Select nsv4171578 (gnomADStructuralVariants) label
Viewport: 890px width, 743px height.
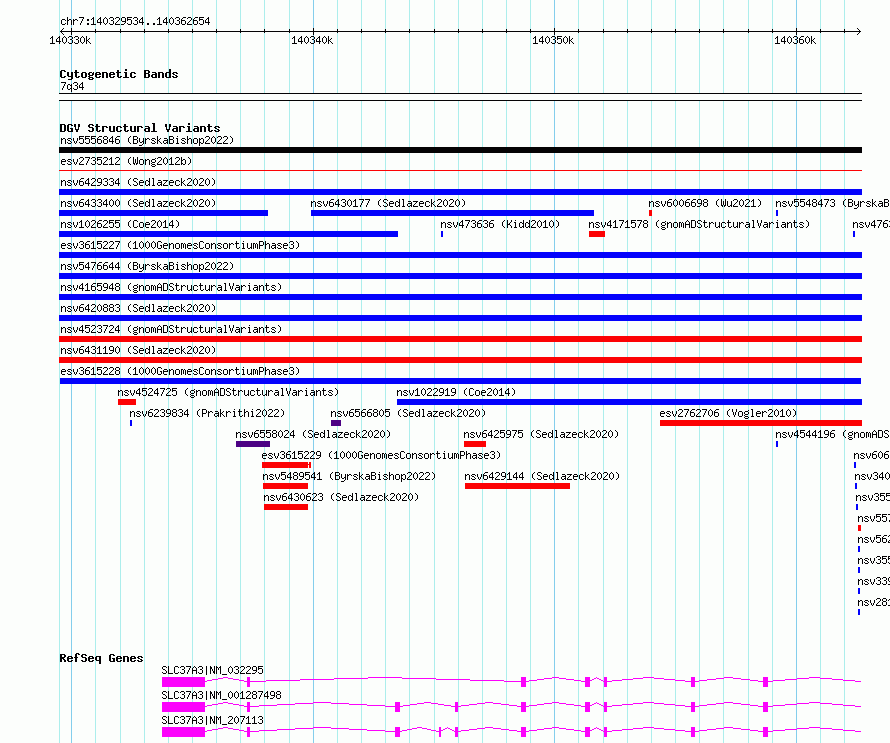(x=699, y=224)
